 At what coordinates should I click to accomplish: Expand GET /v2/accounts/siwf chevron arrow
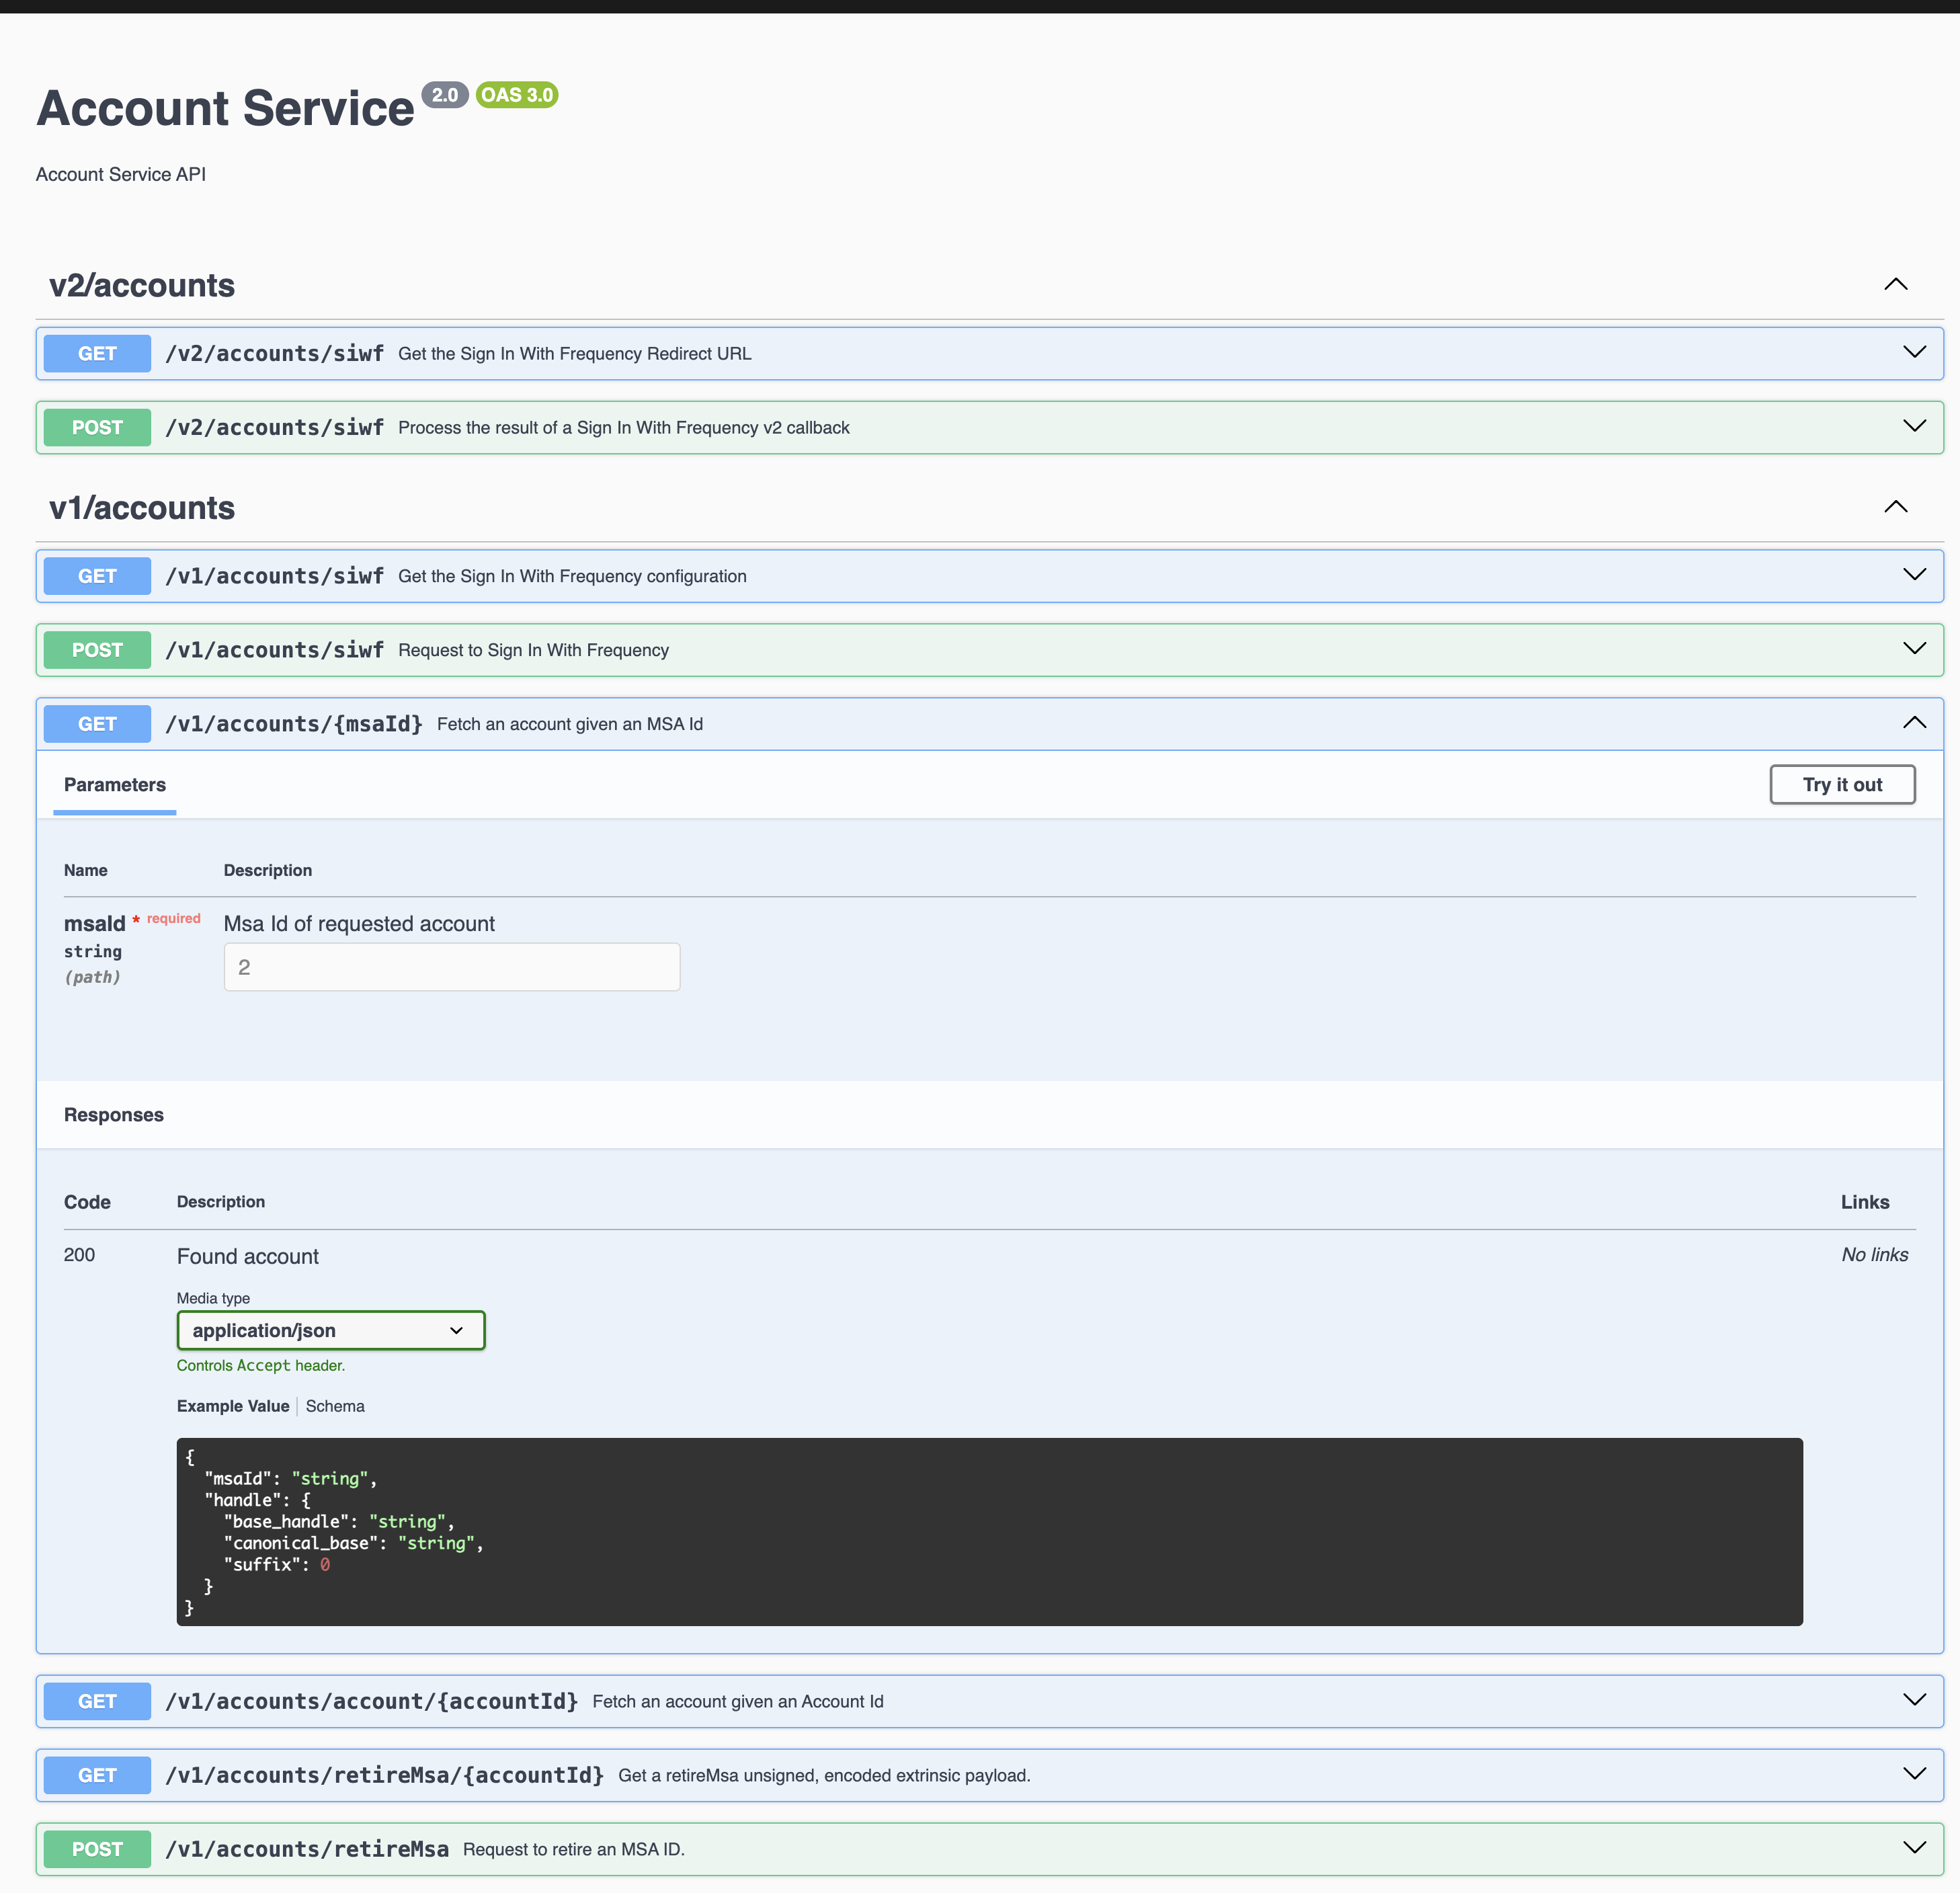(x=1914, y=352)
